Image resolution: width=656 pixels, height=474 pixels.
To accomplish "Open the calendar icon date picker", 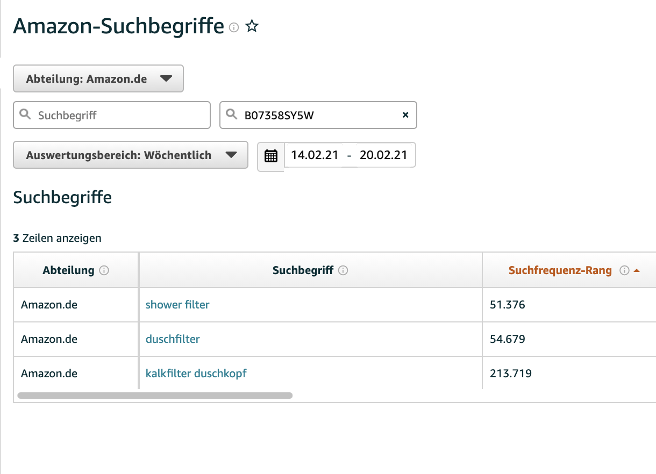I will click(x=271, y=156).
